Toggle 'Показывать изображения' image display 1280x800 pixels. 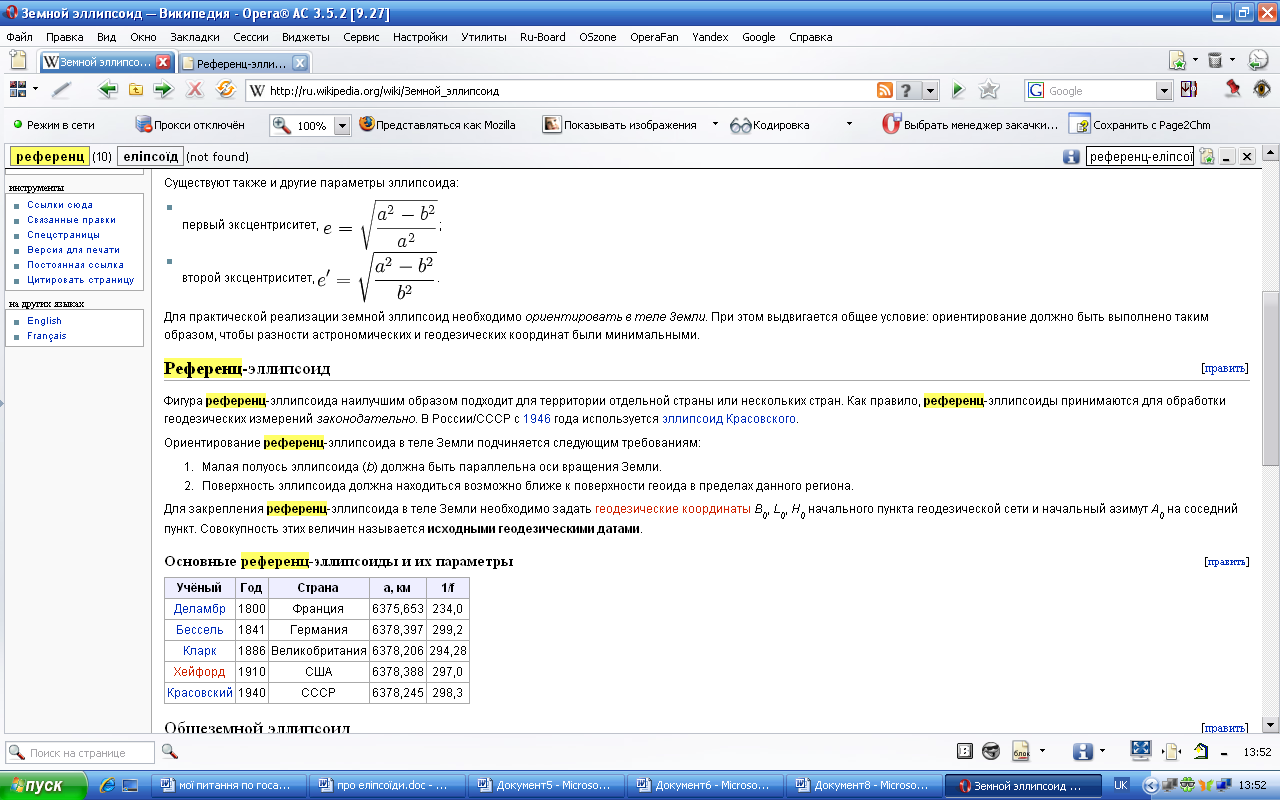(620, 125)
